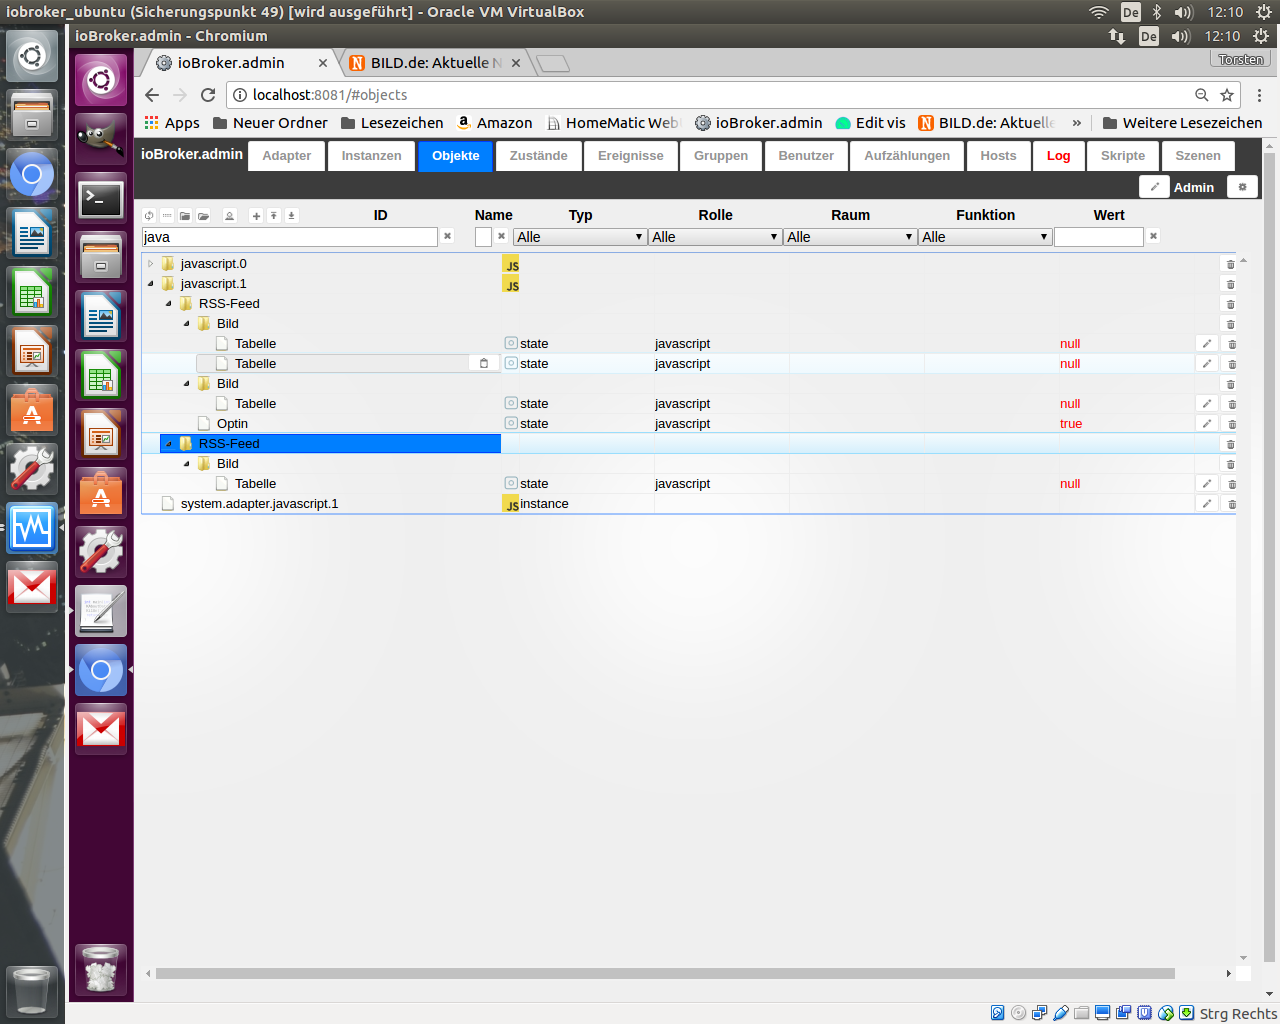Add new object with plus icon
The width and height of the screenshot is (1280, 1024).
pyautogui.click(x=256, y=216)
